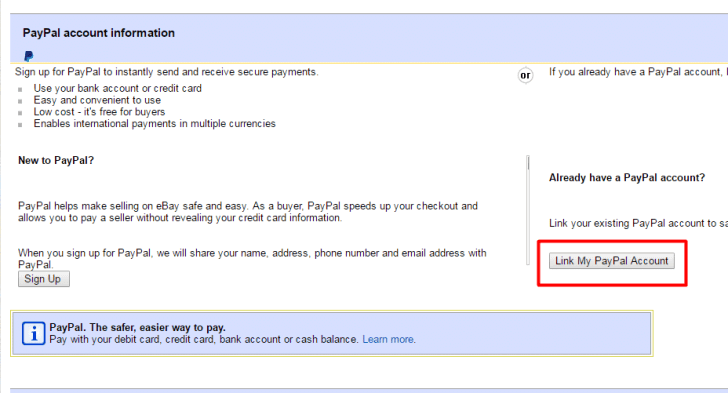
Task: Click 'Pay with your debit card' sentence
Action: point(204,340)
